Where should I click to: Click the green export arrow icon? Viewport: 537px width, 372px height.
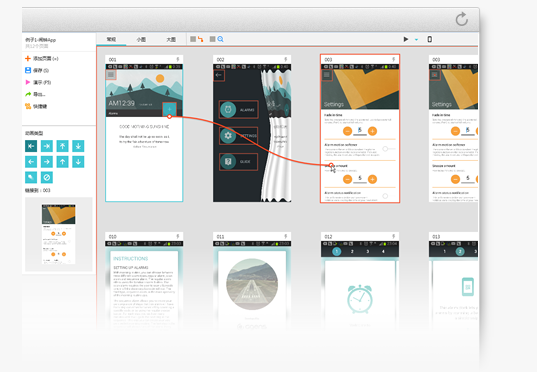tap(28, 94)
